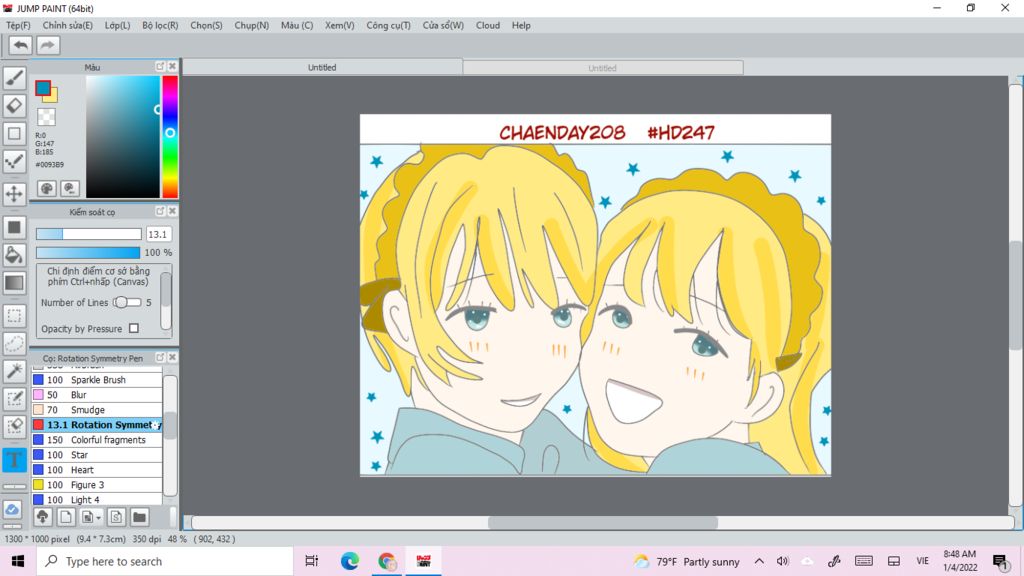Select the Move tool

(14, 194)
